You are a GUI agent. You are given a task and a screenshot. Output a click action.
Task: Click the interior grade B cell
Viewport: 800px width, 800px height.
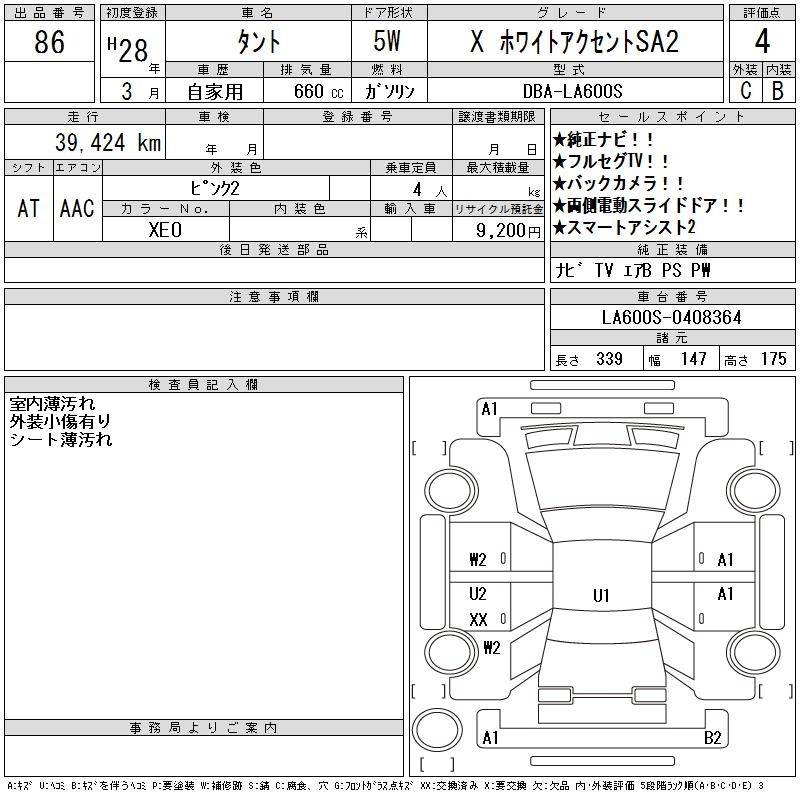tap(777, 90)
